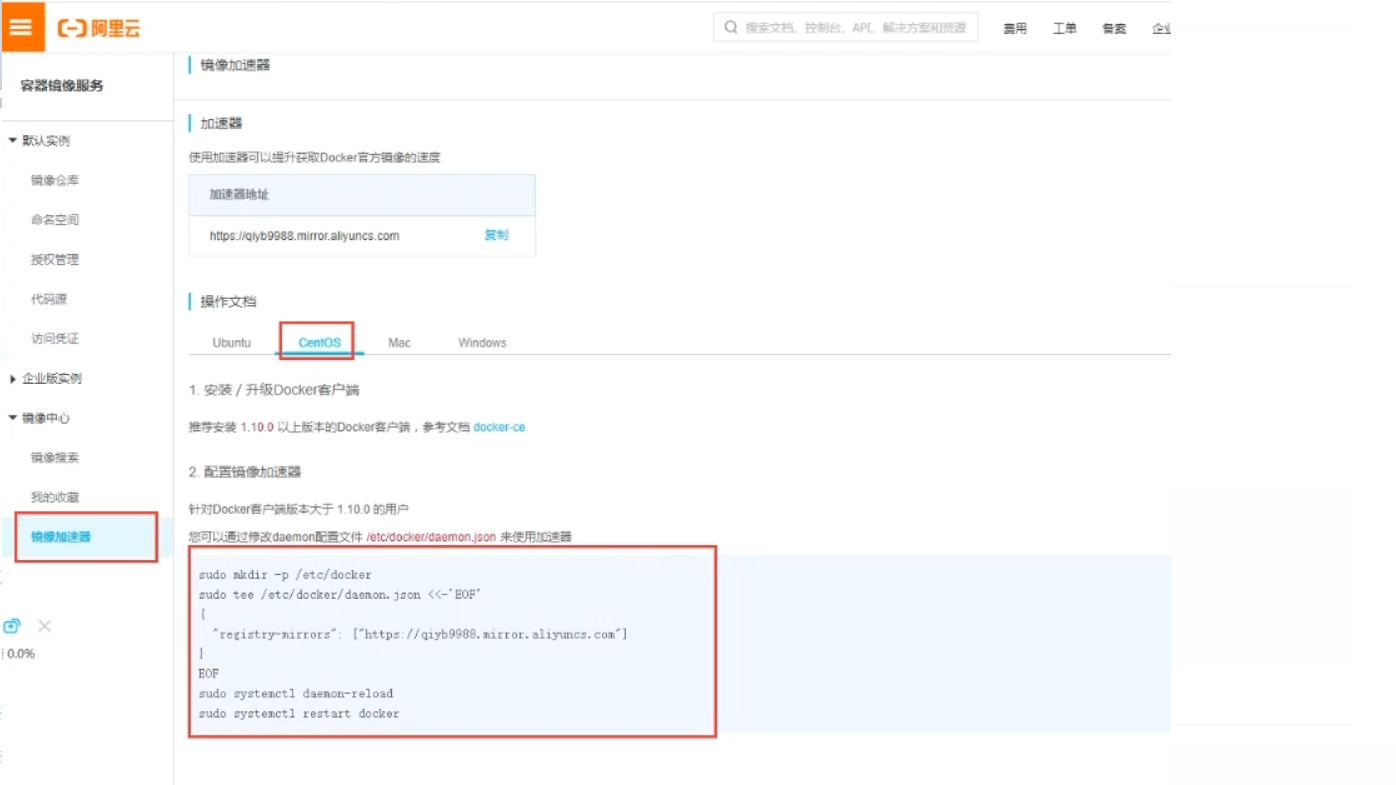This screenshot has height=785, width=1396.
Task: Collapse the 镜像中心 sidebar group
Action: coord(40,418)
